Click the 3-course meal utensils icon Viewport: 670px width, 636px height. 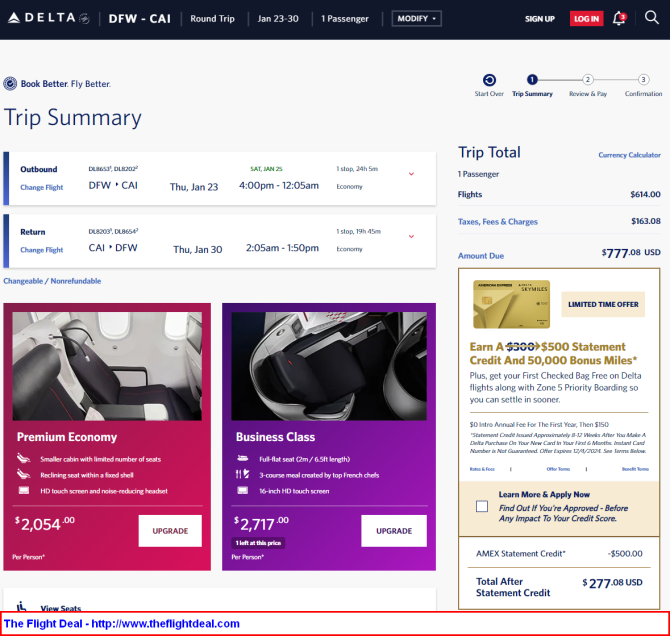242,474
